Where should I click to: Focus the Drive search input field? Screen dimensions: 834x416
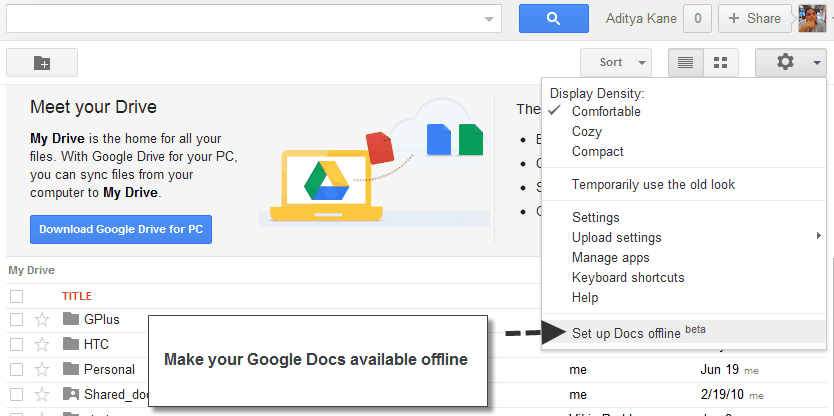[x=254, y=19]
